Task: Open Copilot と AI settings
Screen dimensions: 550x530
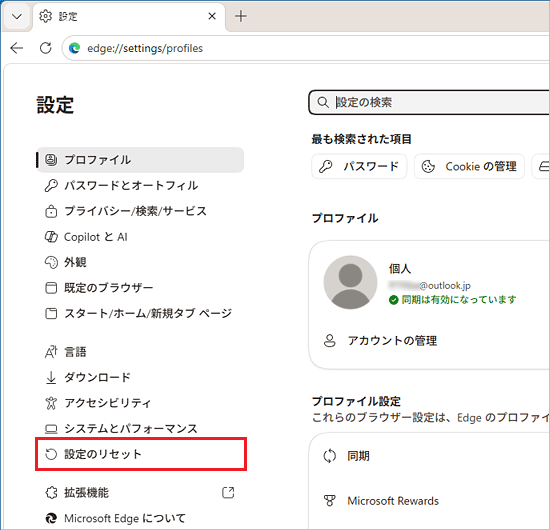Action: tap(140, 237)
